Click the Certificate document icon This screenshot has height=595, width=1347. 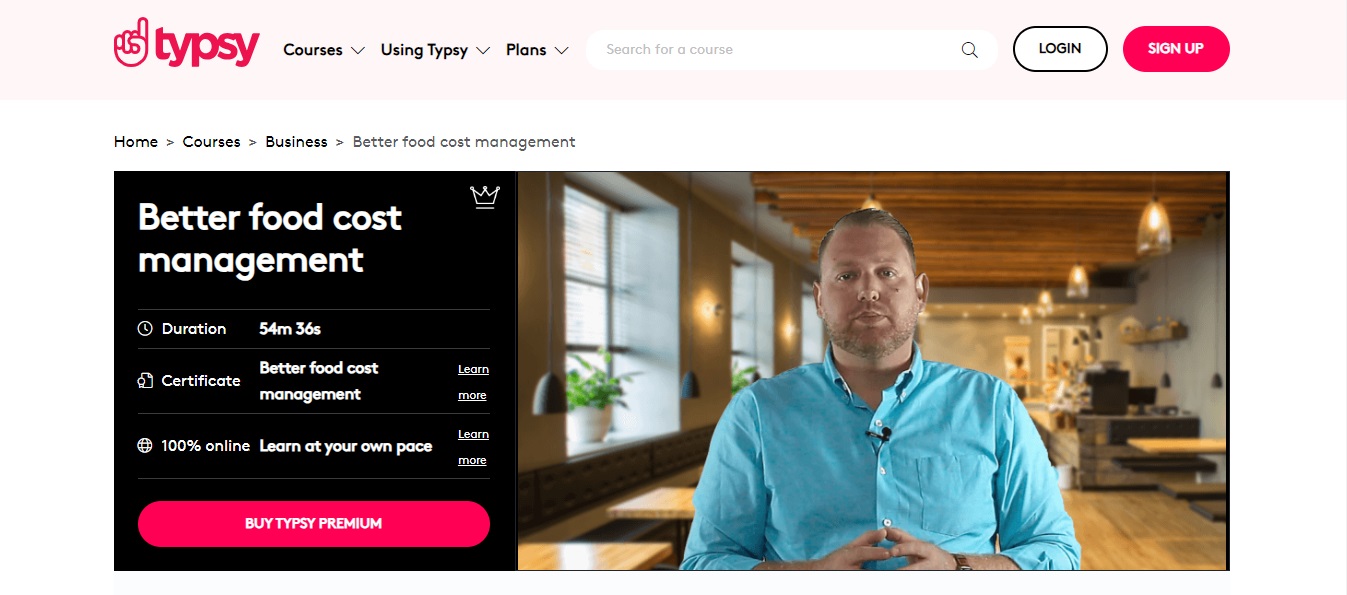click(145, 381)
